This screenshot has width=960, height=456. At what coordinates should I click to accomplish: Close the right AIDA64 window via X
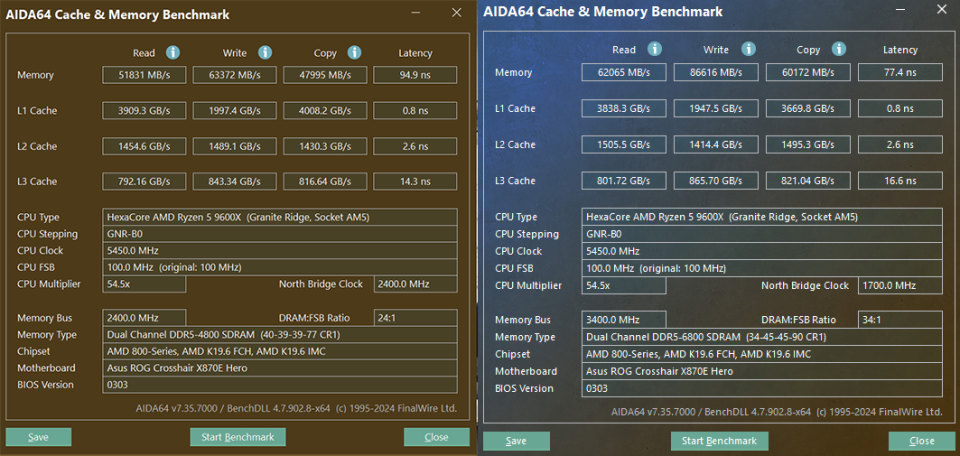click(942, 9)
